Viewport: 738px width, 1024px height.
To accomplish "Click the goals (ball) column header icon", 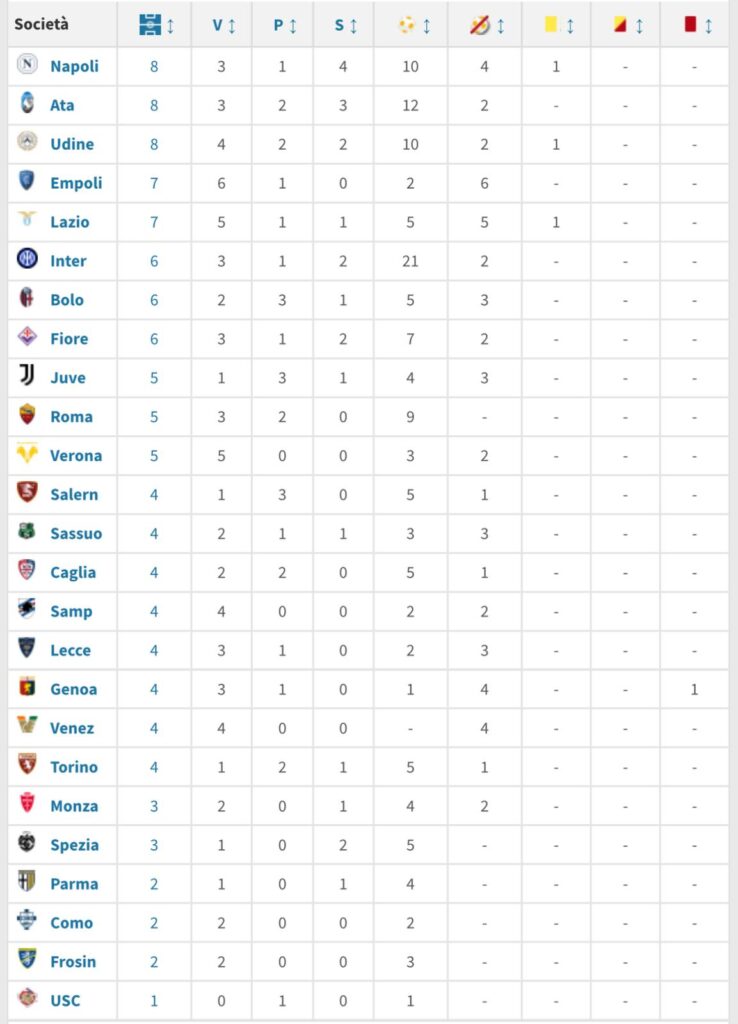I will 408,25.
